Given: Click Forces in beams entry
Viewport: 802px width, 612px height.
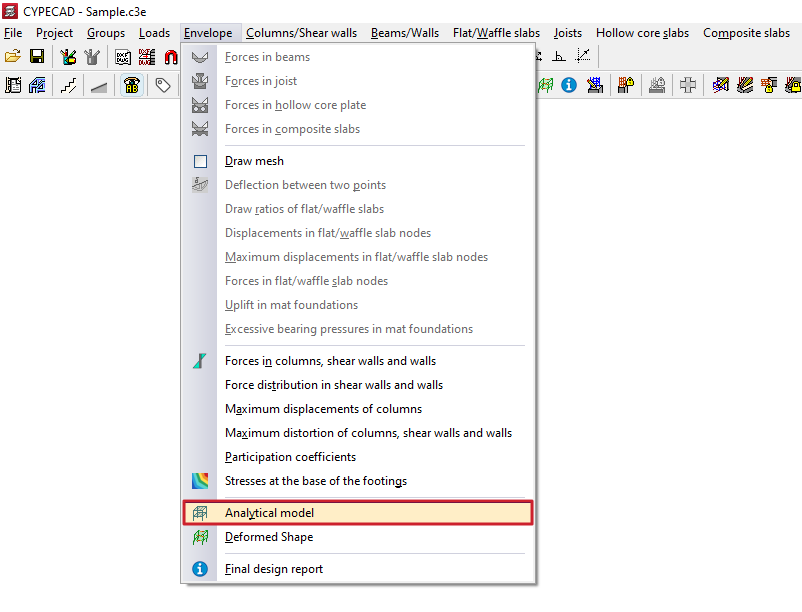Looking at the screenshot, I should [x=358, y=57].
